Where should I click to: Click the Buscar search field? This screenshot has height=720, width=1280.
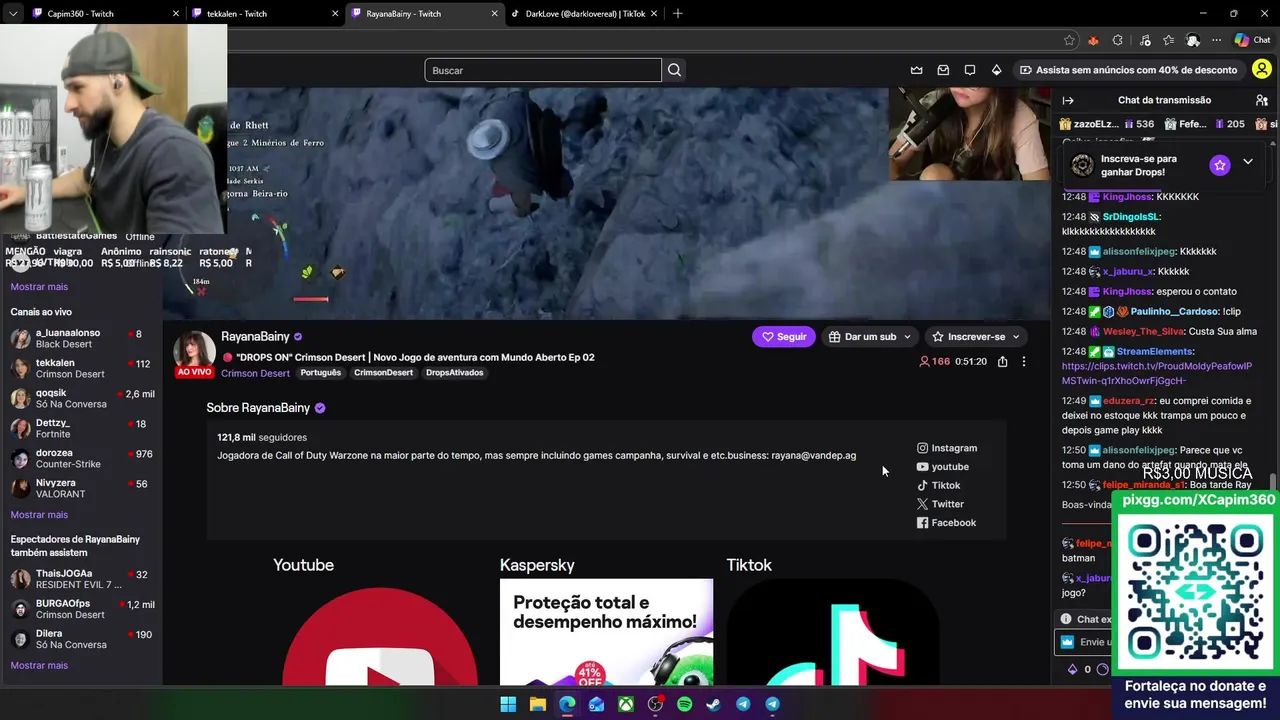coord(543,70)
